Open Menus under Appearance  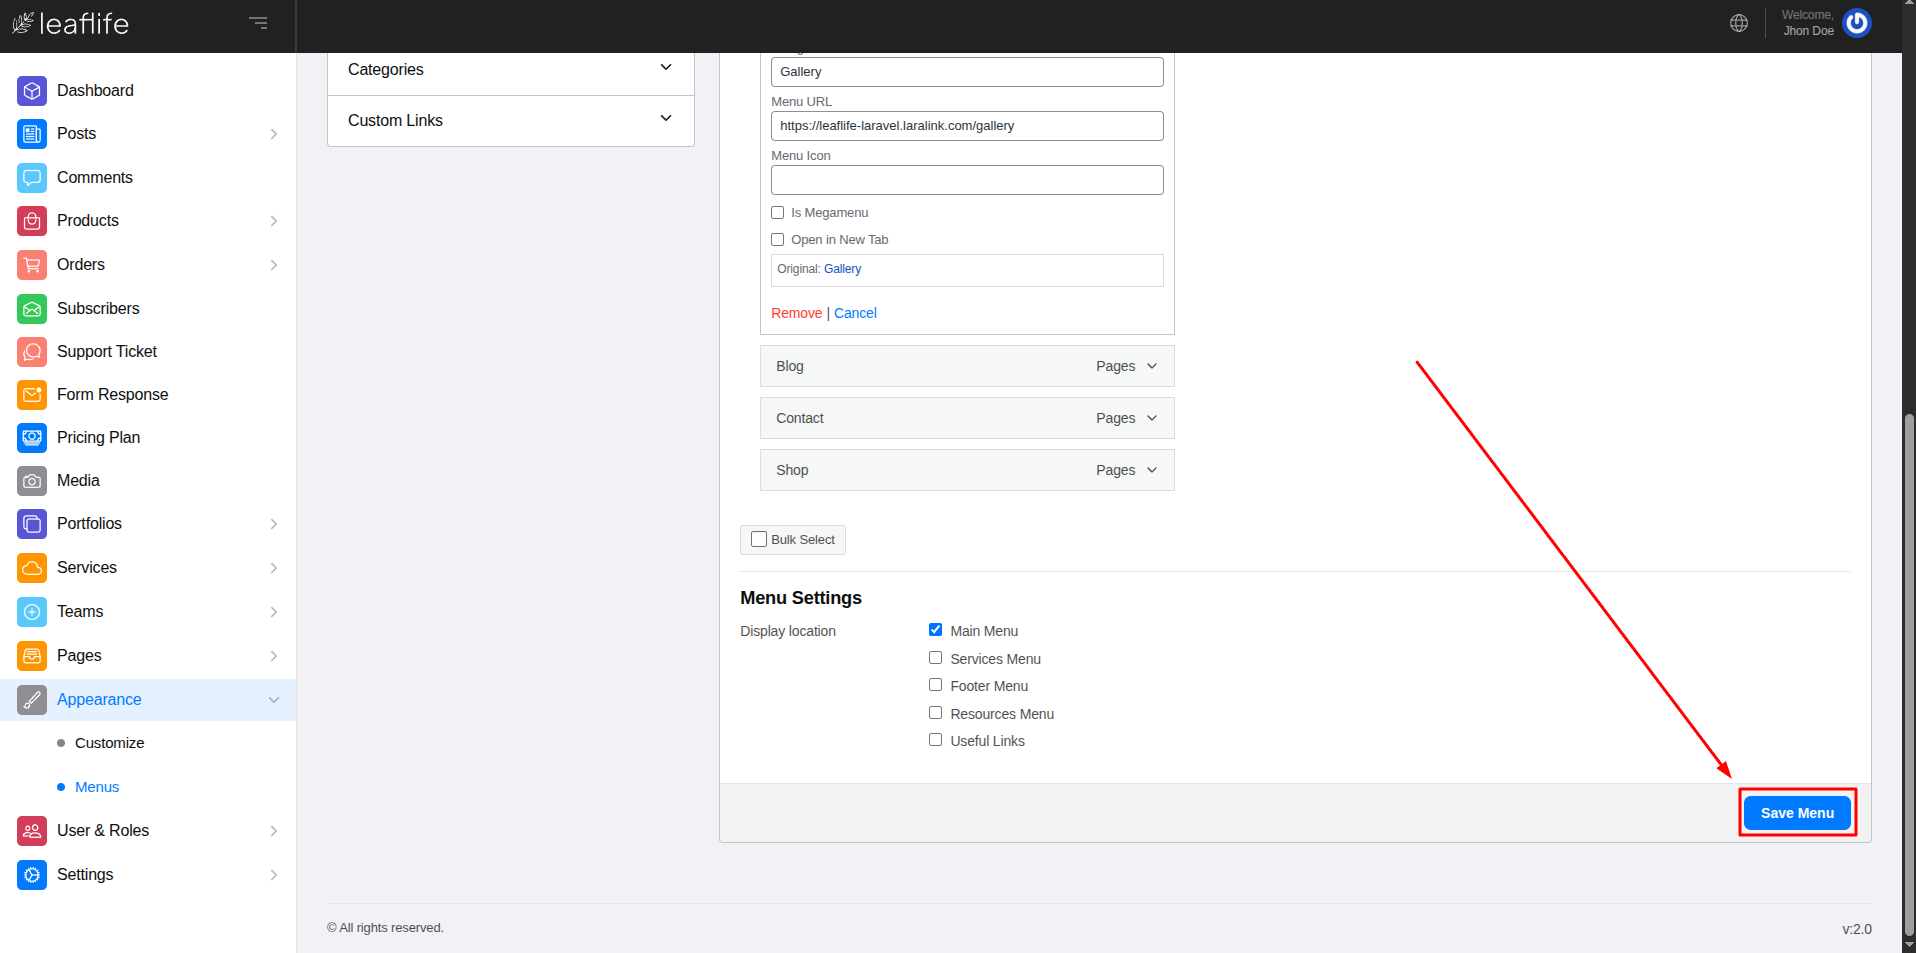coord(97,787)
